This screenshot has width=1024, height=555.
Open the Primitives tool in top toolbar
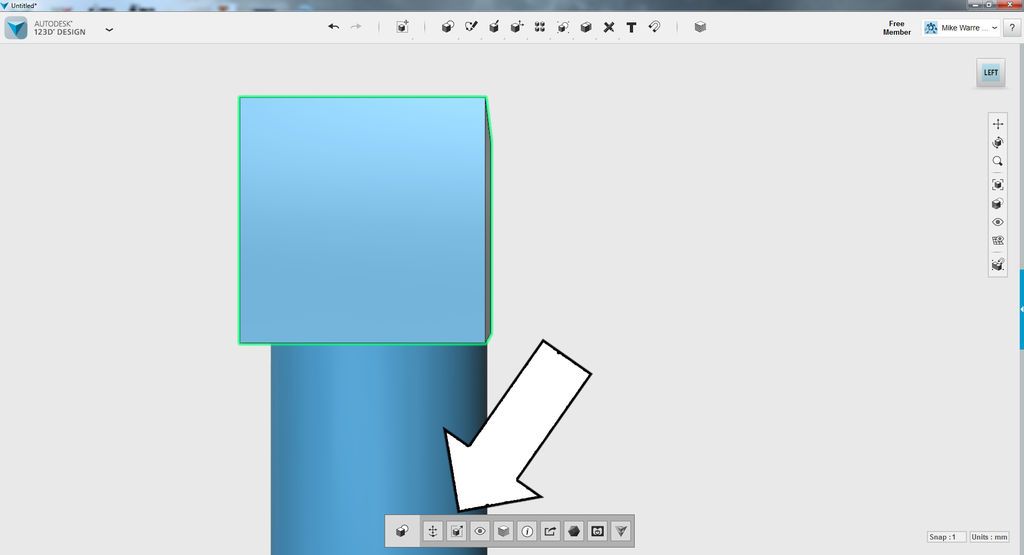pos(447,27)
